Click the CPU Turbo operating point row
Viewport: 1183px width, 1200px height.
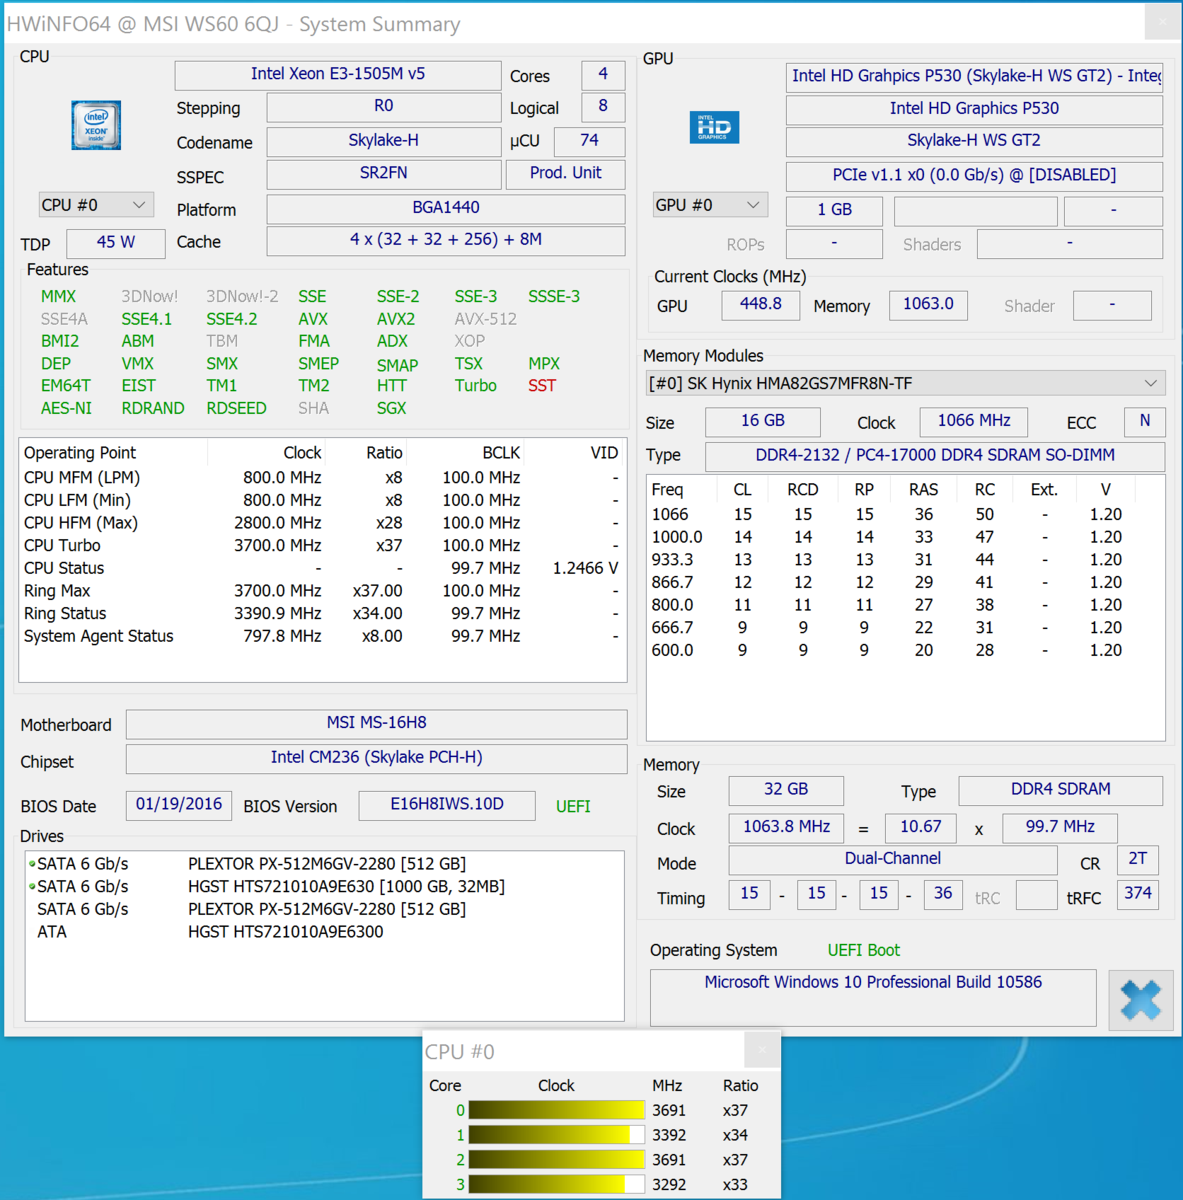point(321,545)
